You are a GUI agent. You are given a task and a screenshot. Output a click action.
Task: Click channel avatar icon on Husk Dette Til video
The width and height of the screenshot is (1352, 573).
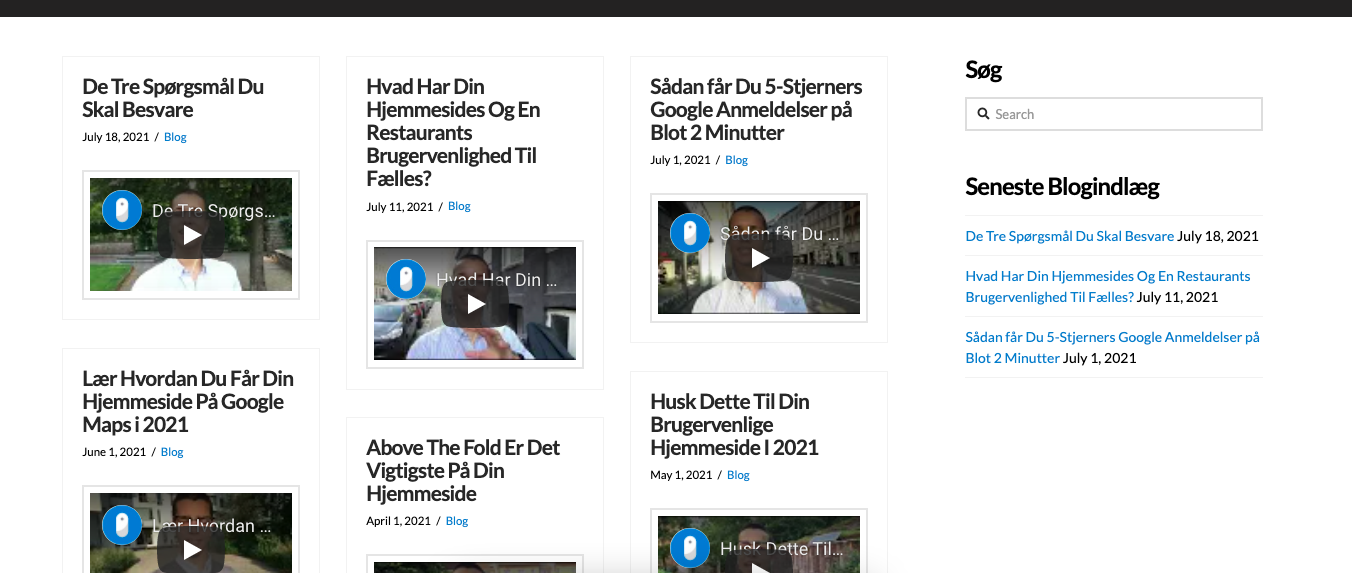[x=690, y=548]
